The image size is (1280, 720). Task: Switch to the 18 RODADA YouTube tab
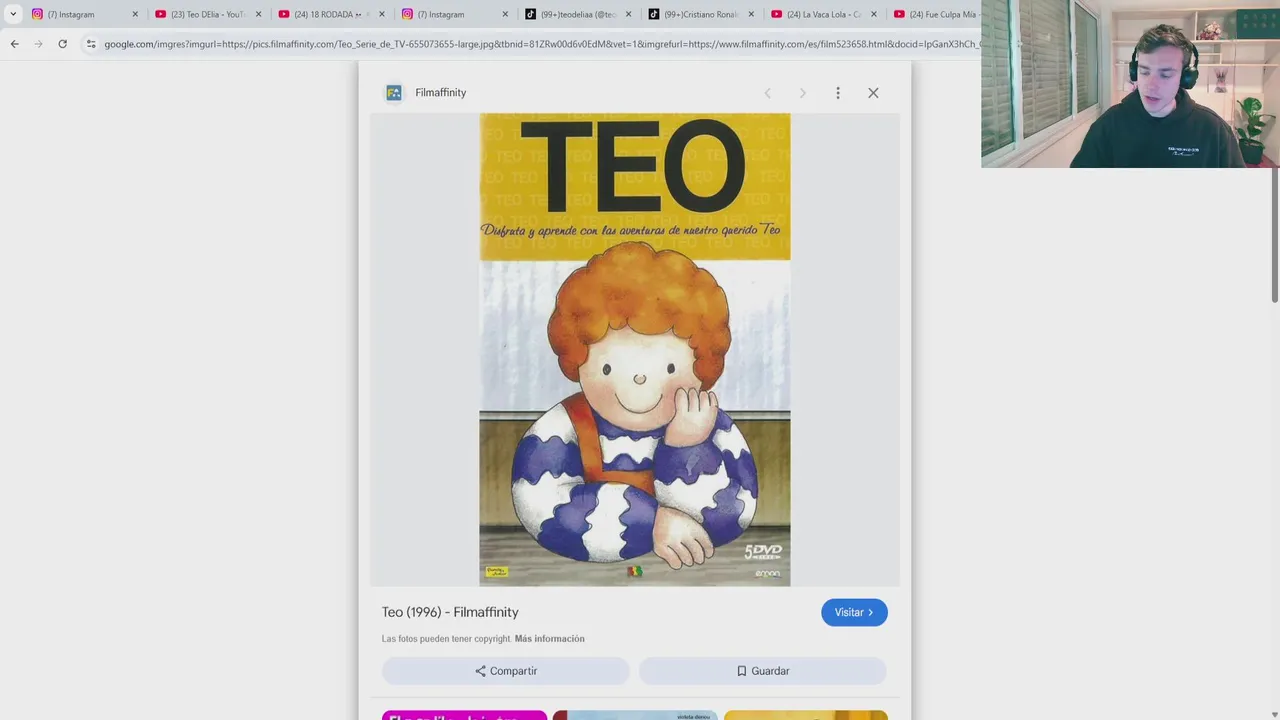pos(330,14)
